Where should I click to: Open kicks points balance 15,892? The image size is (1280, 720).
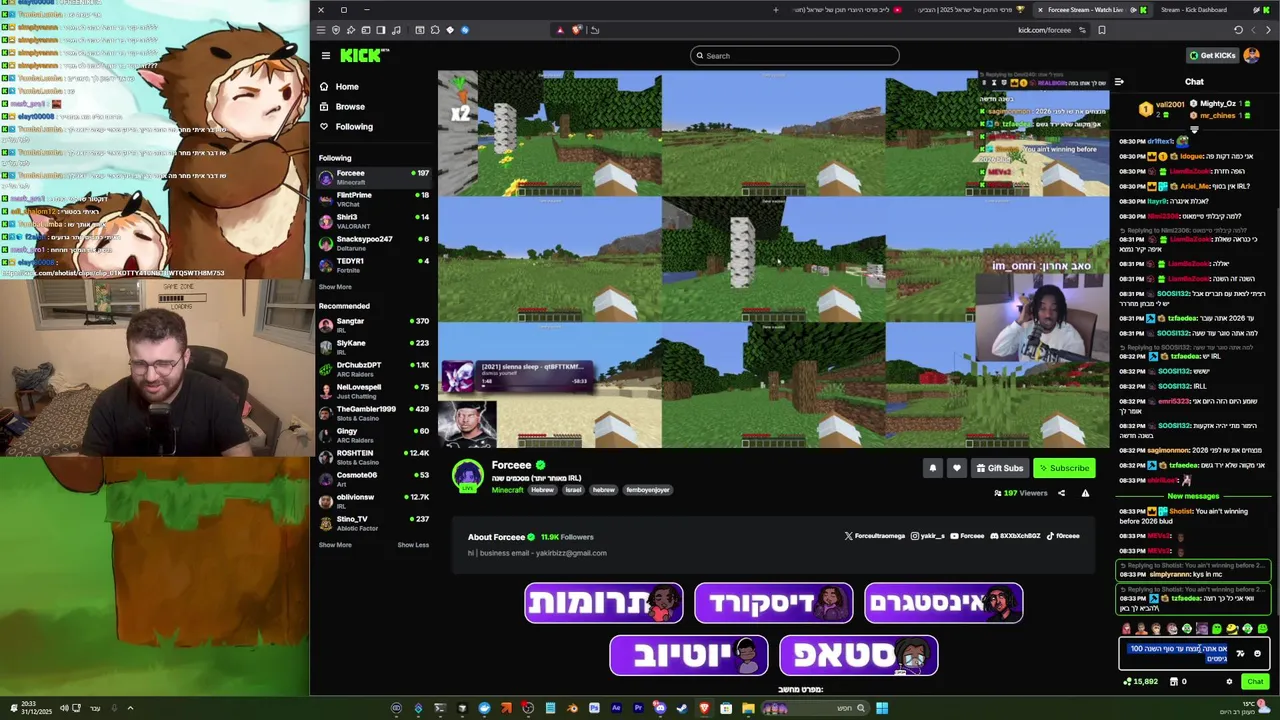tap(1141, 682)
